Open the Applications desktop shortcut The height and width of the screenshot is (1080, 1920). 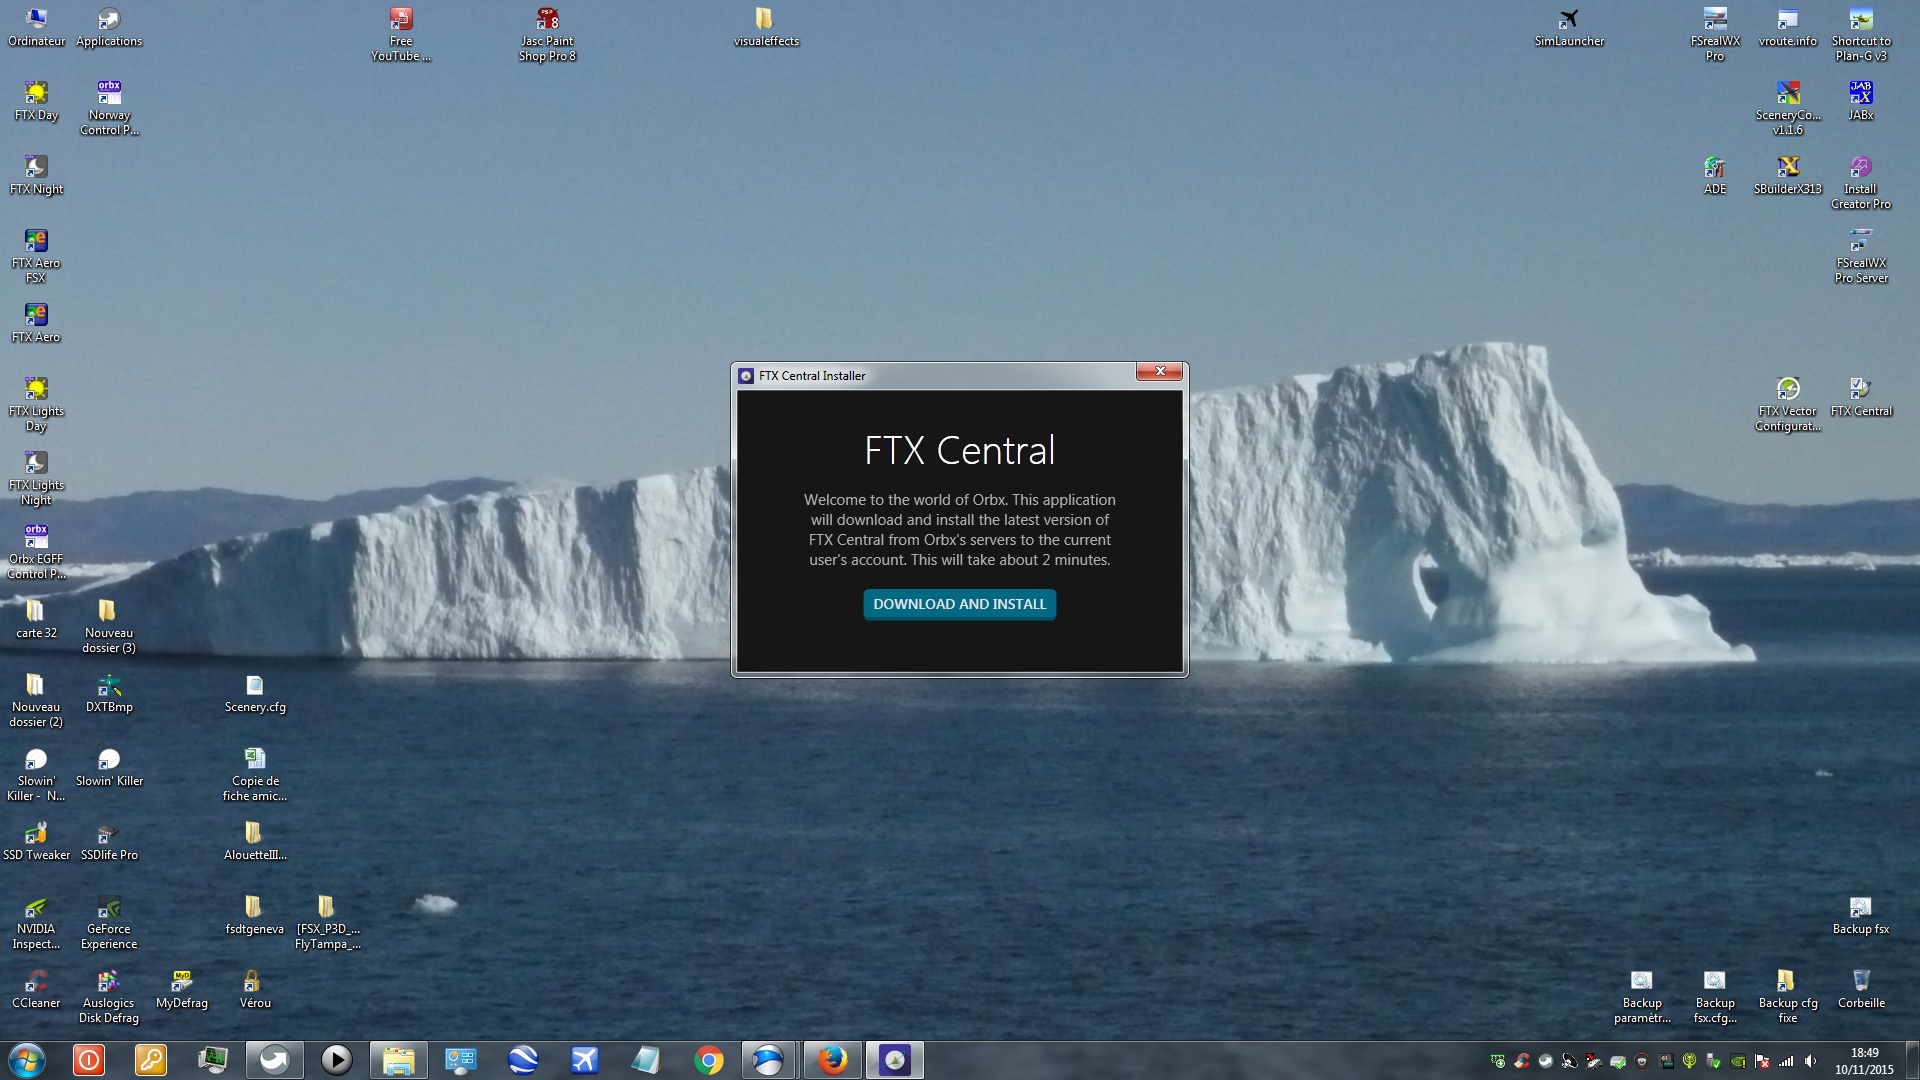pos(109,27)
